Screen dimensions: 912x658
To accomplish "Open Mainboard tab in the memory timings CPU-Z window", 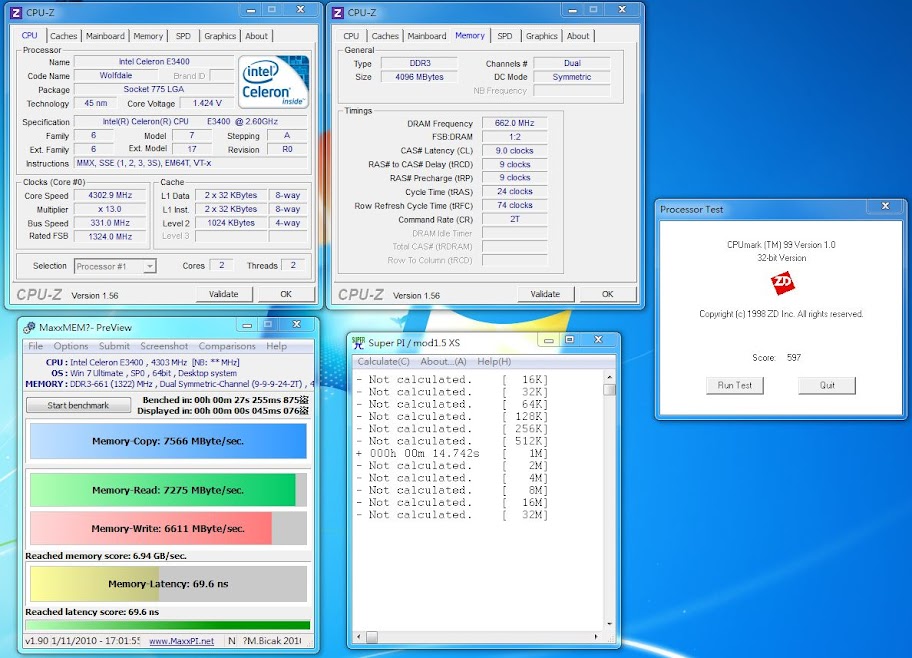I will (427, 36).
